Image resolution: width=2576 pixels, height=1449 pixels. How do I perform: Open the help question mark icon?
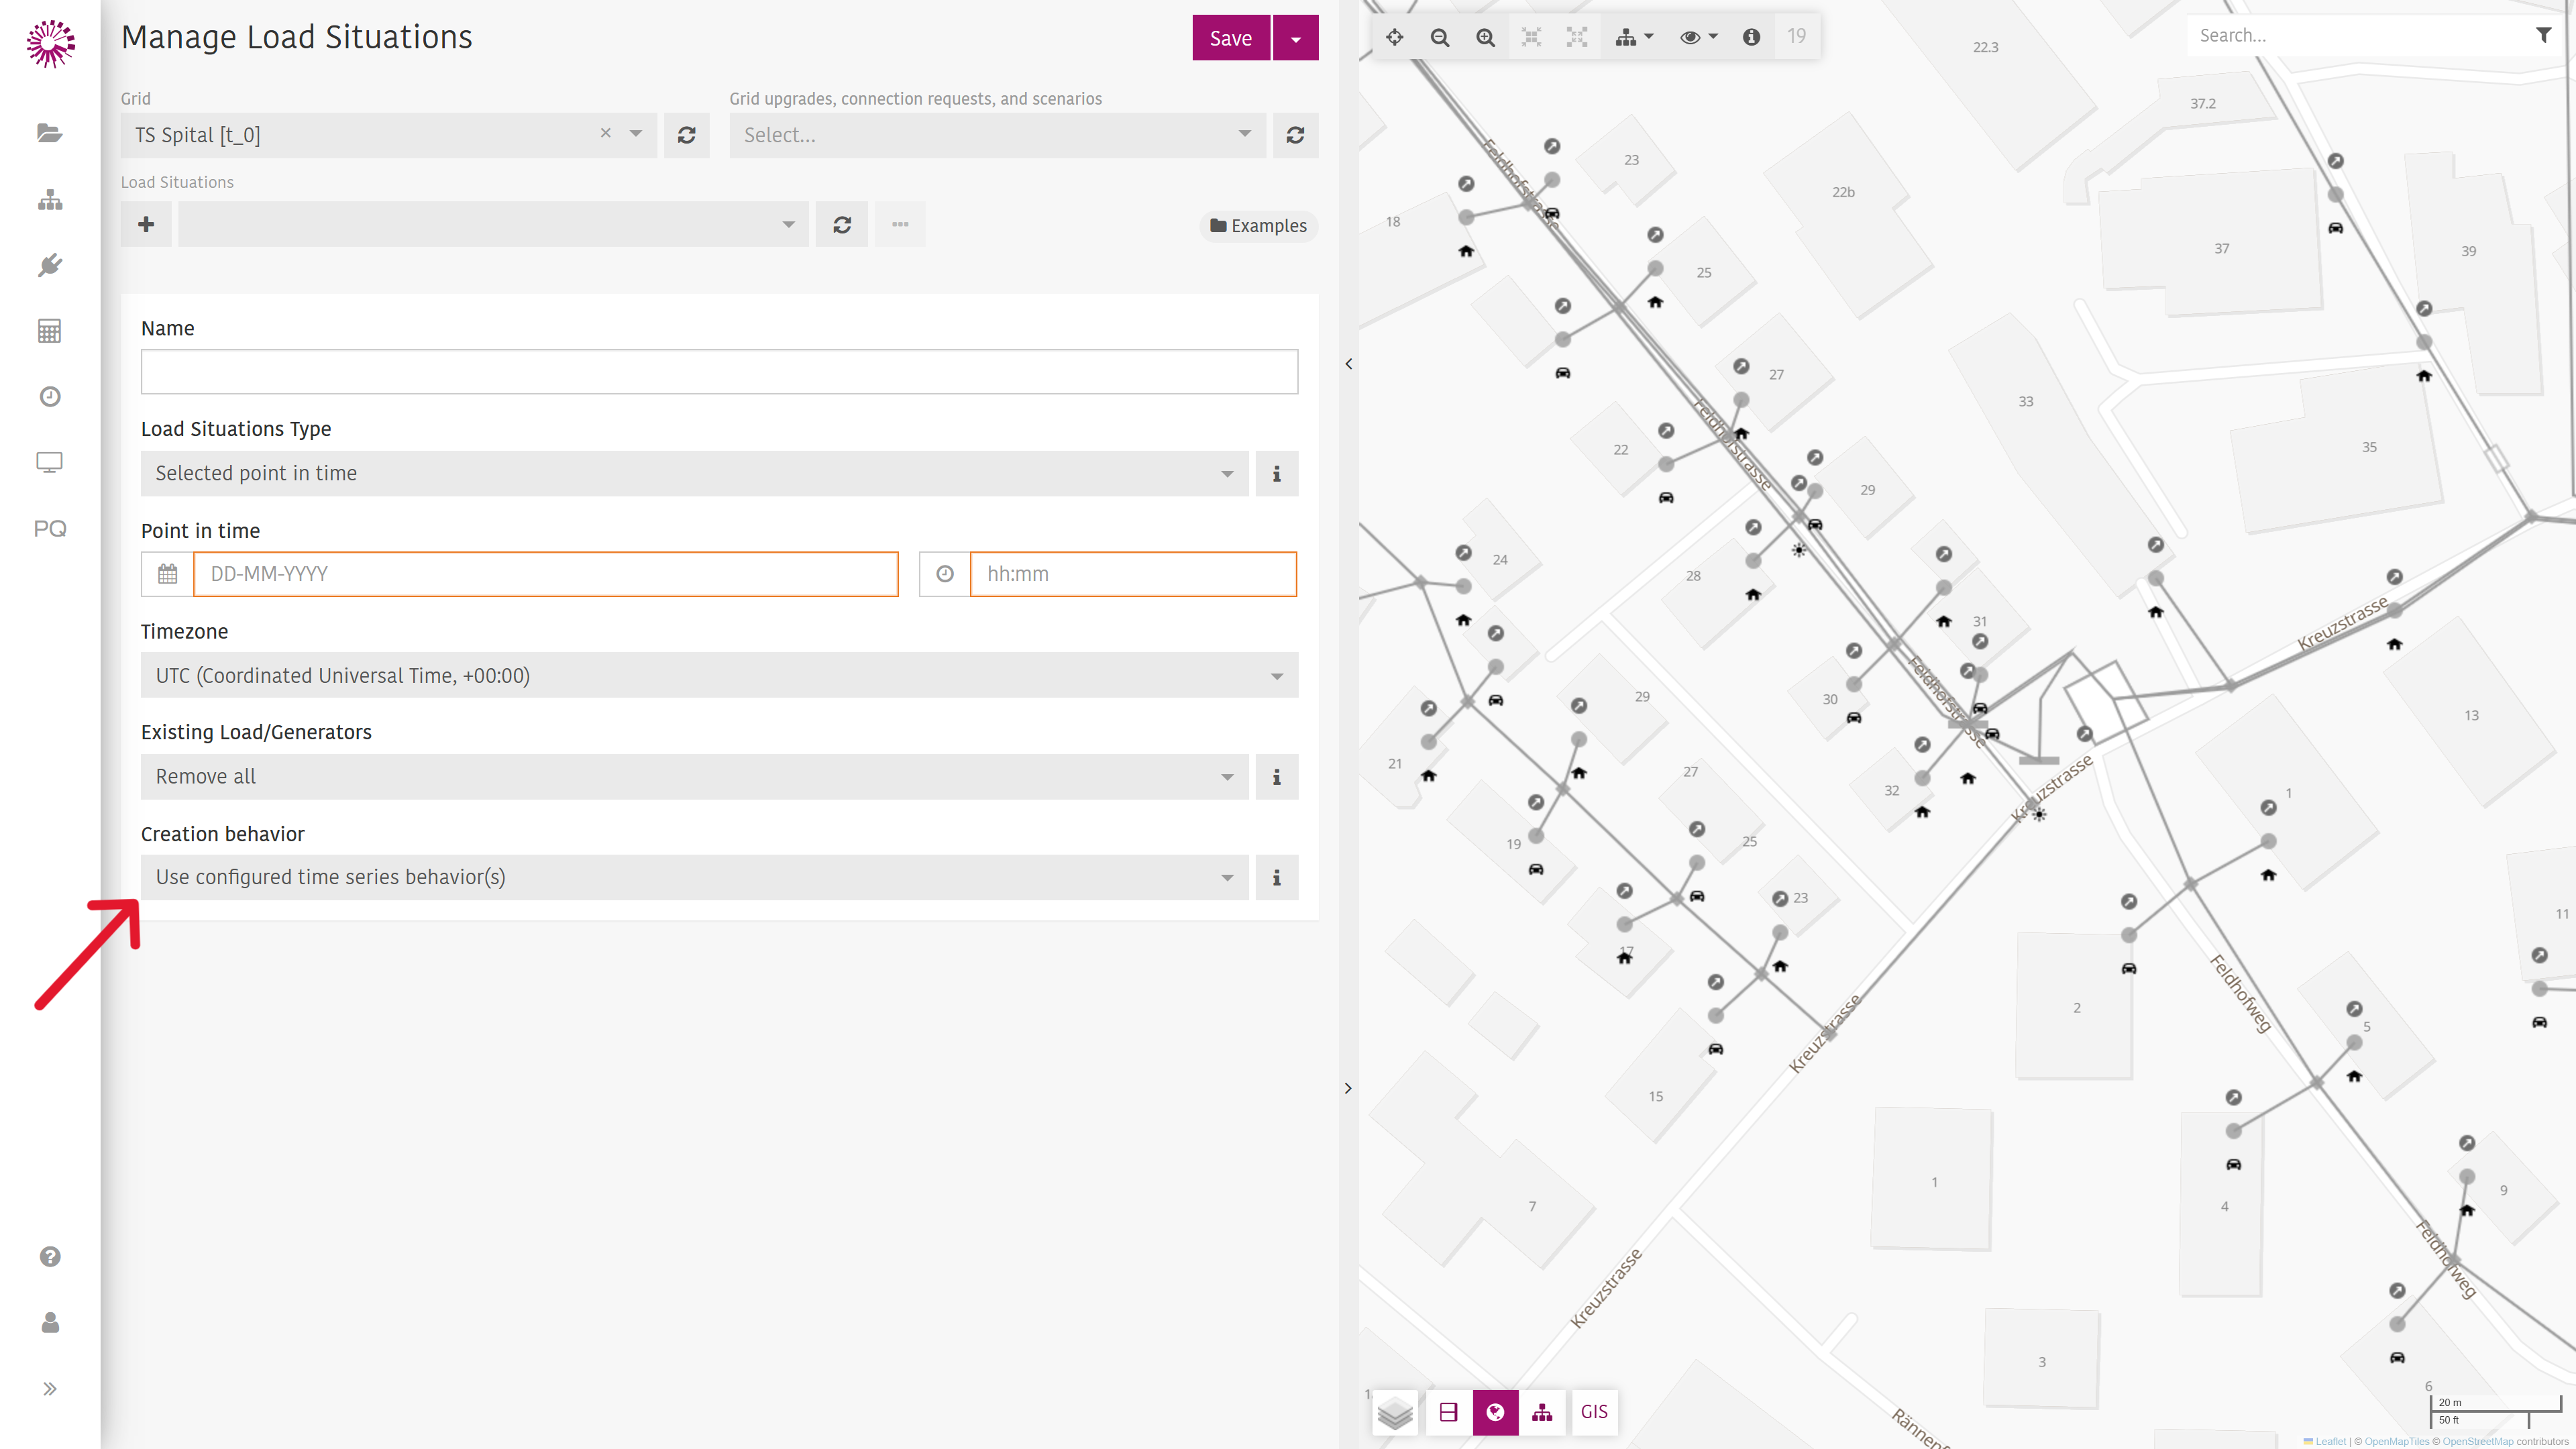(x=50, y=1257)
